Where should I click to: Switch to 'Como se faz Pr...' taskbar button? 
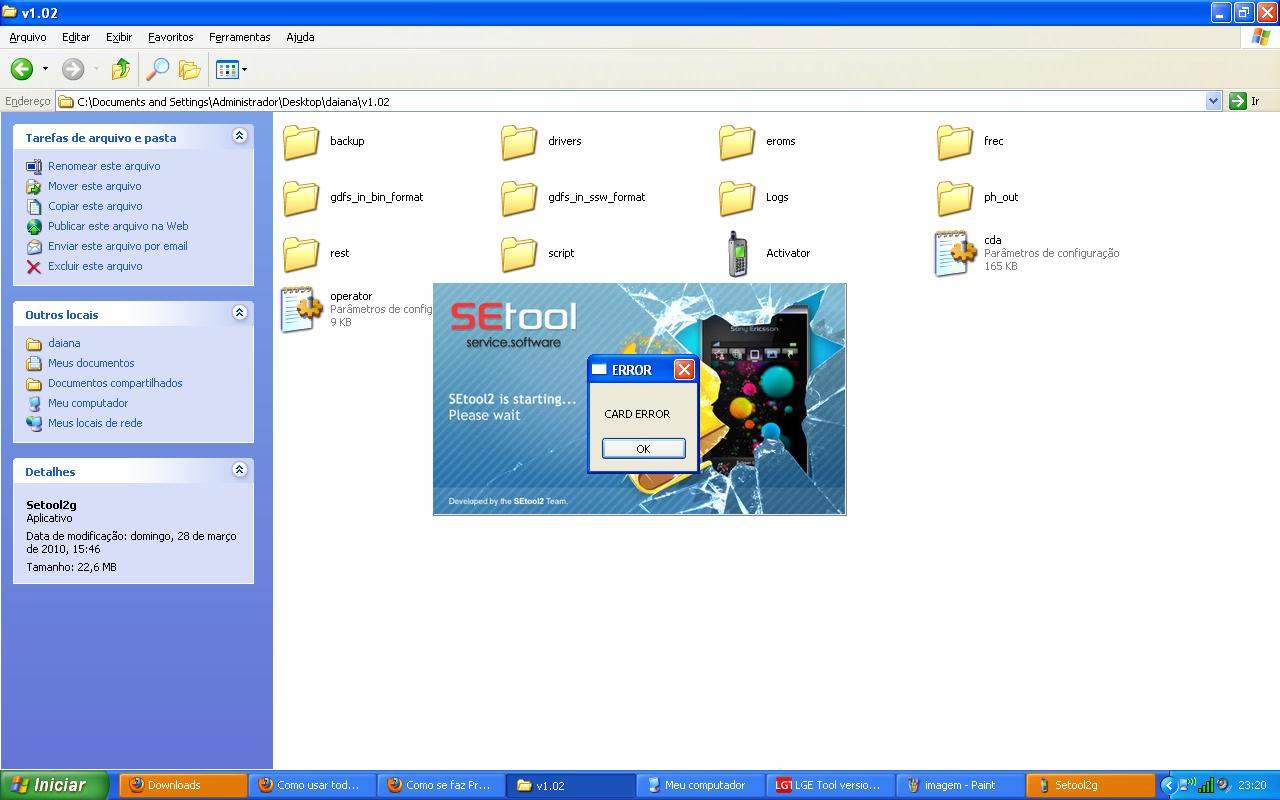point(441,785)
